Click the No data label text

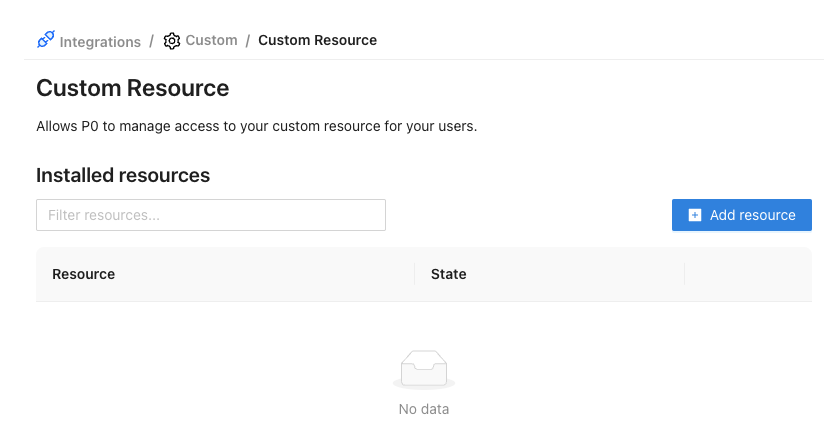tap(424, 409)
